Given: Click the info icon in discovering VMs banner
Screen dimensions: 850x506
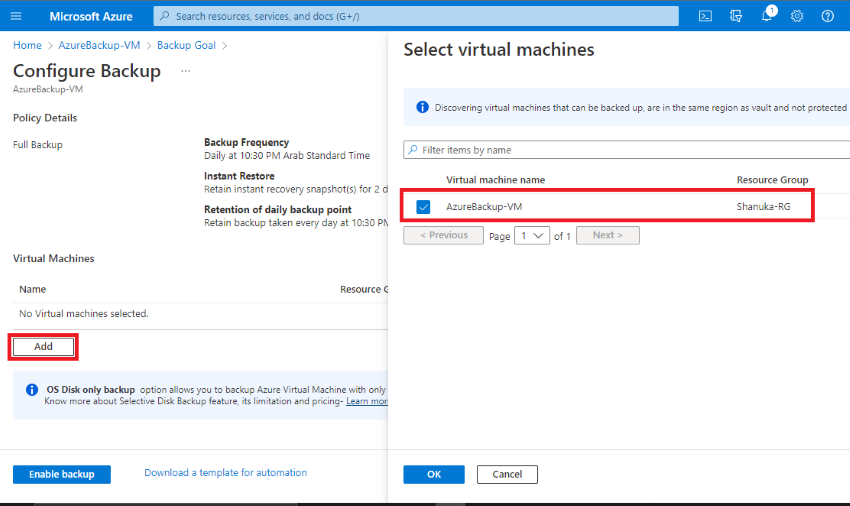Looking at the screenshot, I should click(422, 107).
